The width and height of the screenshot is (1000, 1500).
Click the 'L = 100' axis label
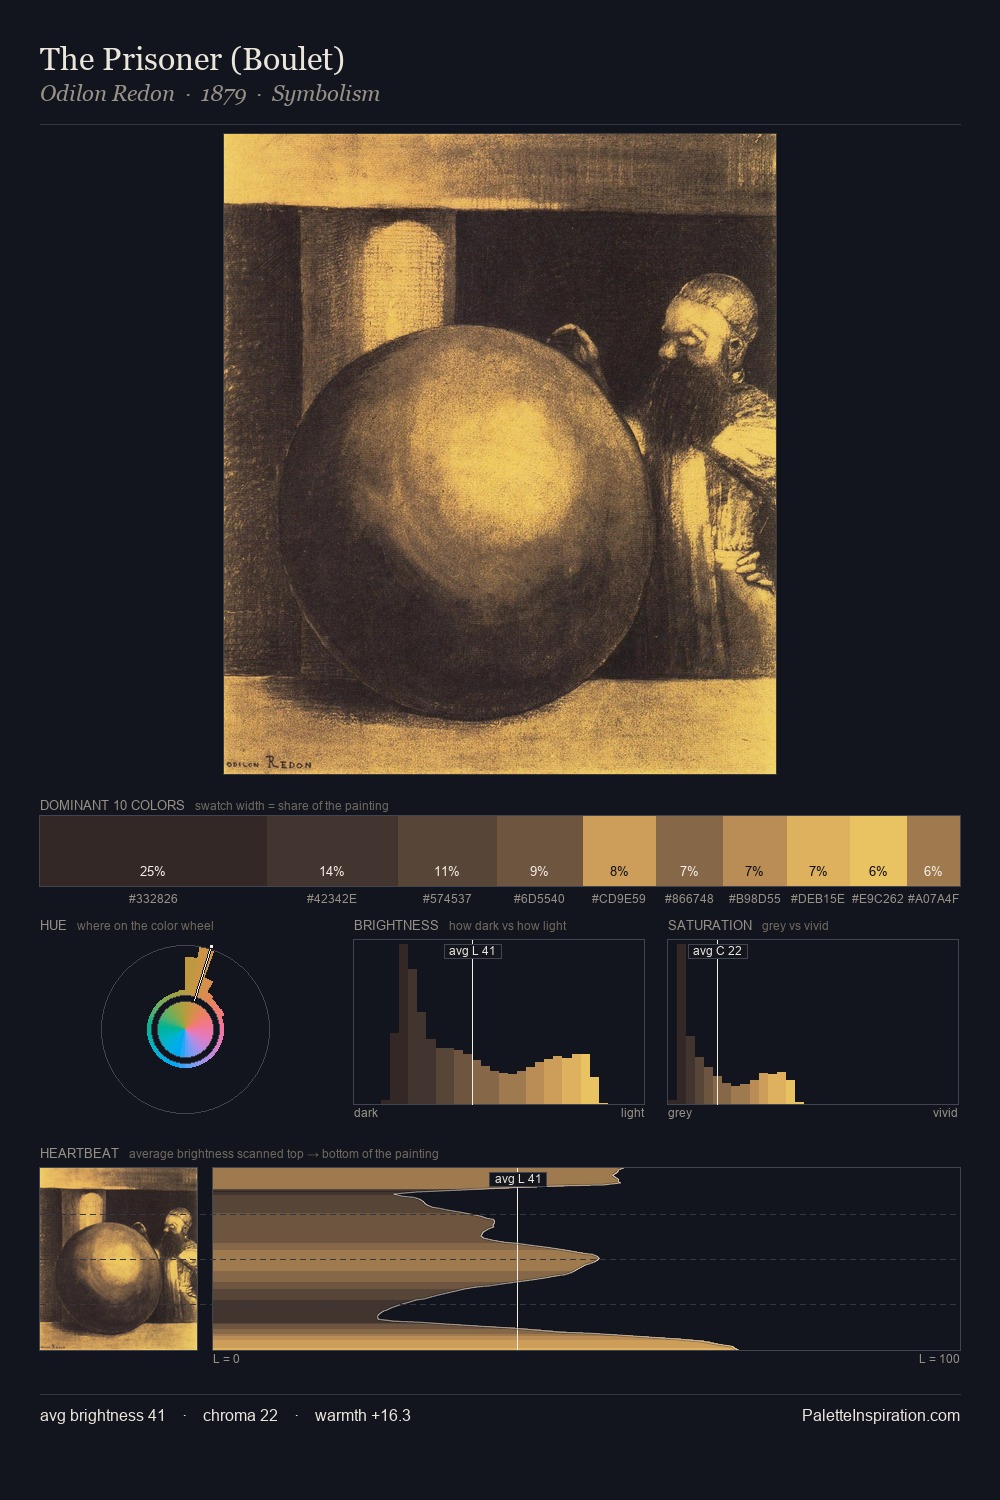pyautogui.click(x=939, y=1359)
